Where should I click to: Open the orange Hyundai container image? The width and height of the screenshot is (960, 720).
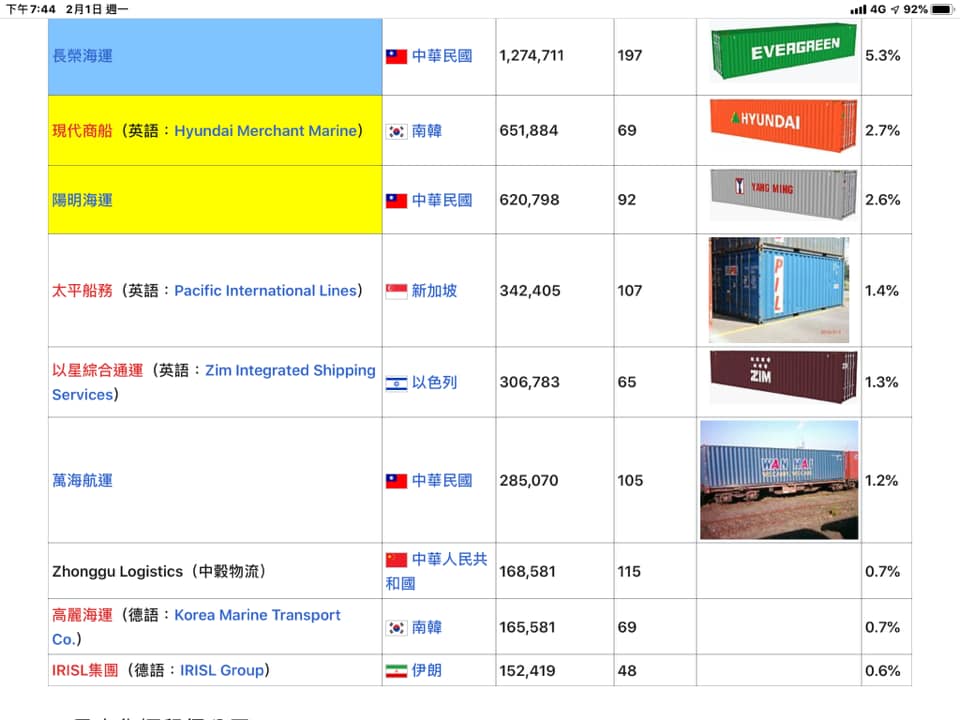[x=784, y=126]
